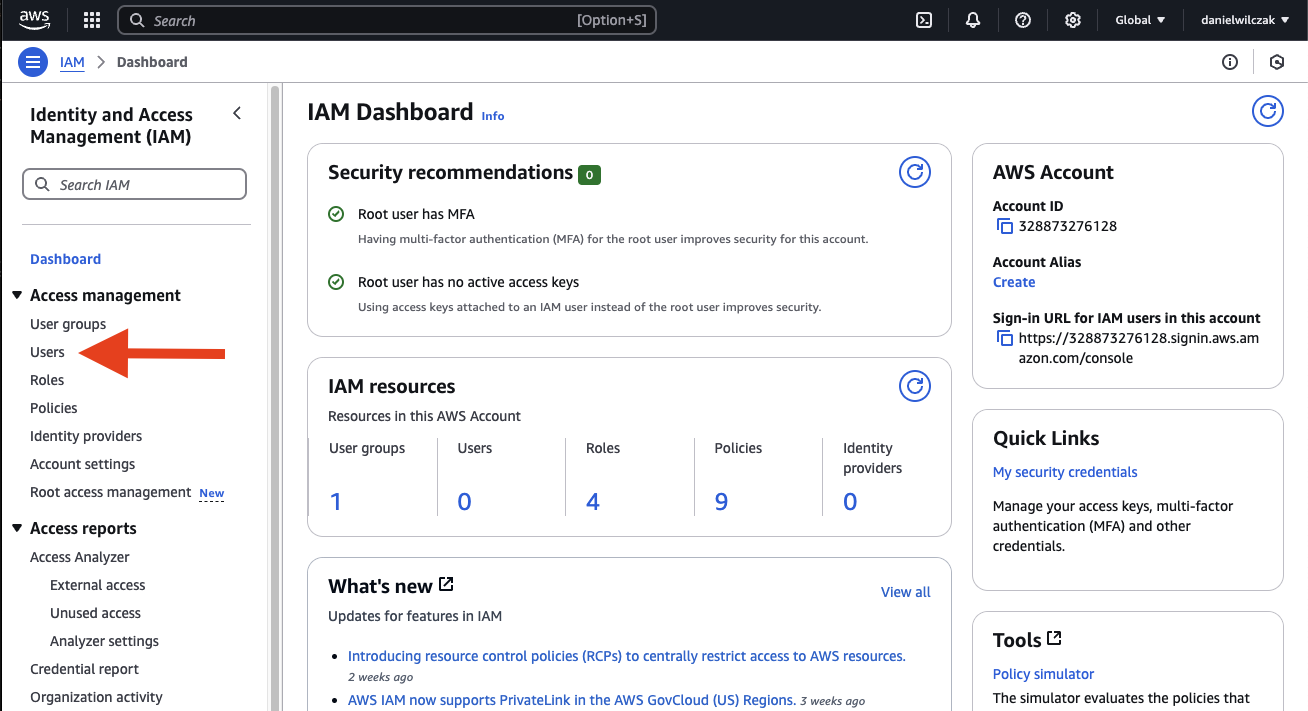Click the green 0 Security recommendations badge

tap(589, 175)
